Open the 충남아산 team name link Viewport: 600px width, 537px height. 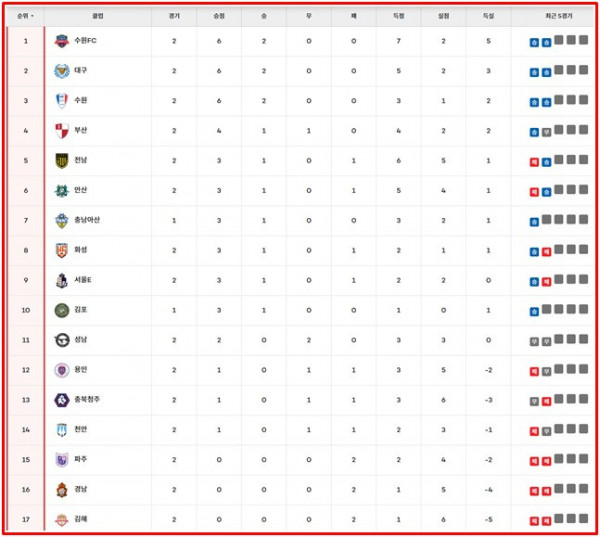tap(87, 220)
